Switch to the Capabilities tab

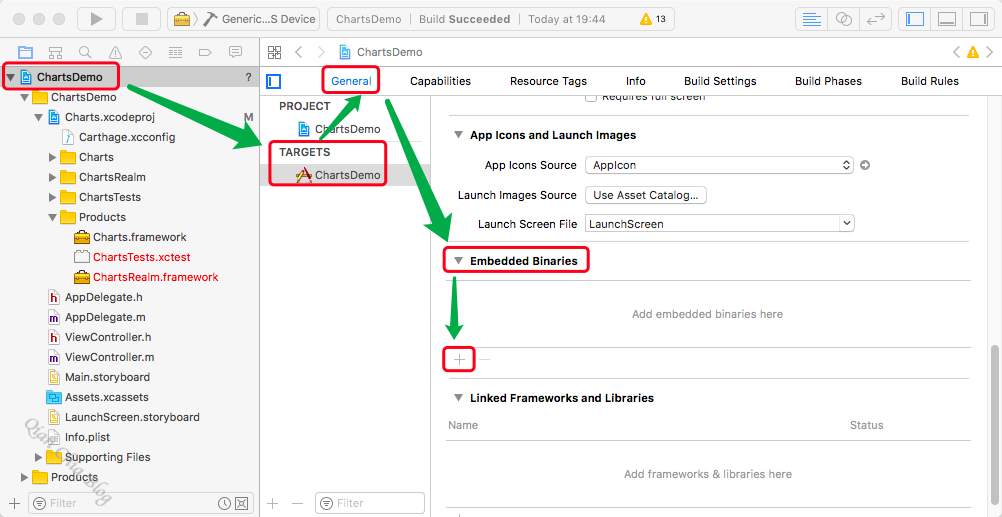[440, 81]
